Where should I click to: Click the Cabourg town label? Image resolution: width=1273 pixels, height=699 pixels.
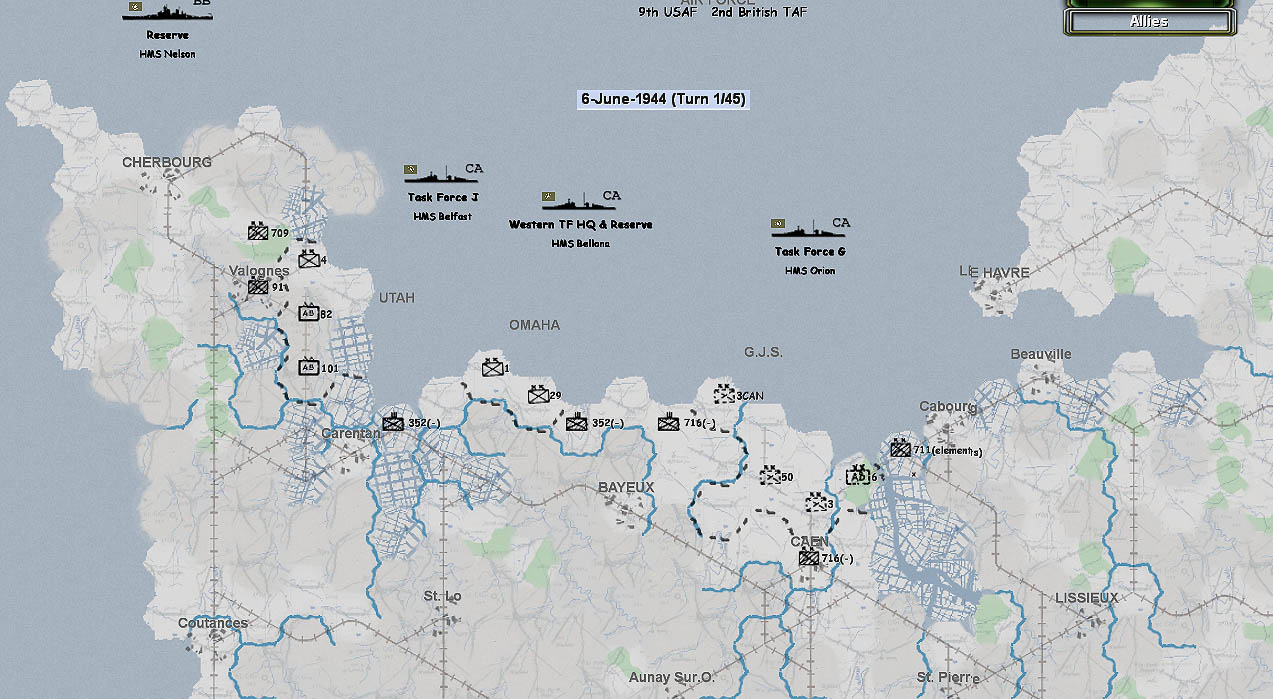948,406
